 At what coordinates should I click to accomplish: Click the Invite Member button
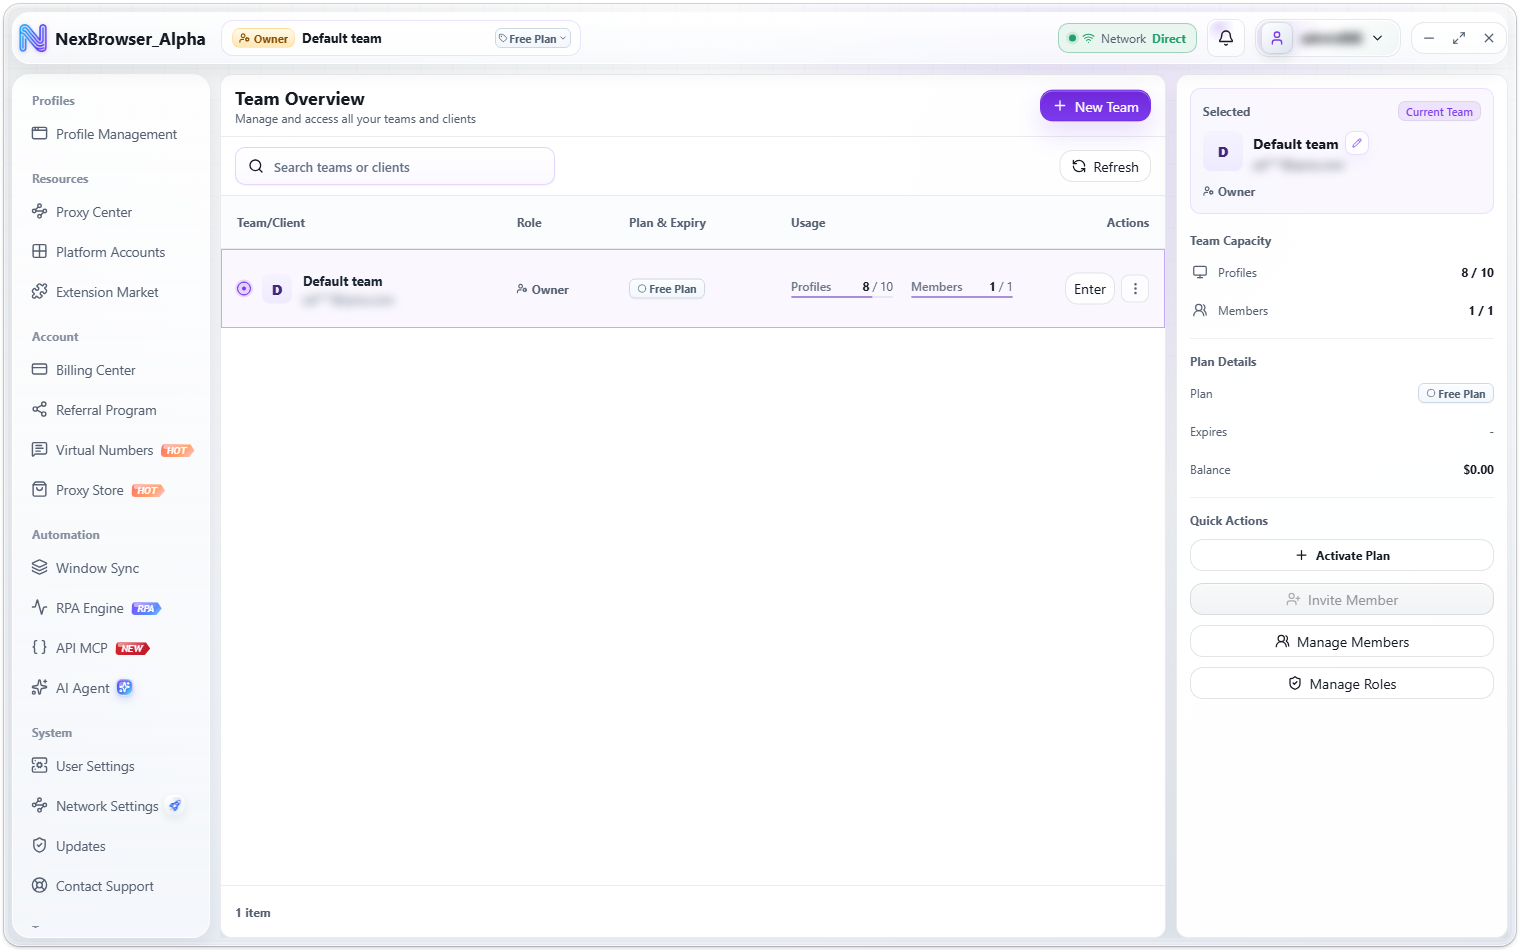[1342, 600]
